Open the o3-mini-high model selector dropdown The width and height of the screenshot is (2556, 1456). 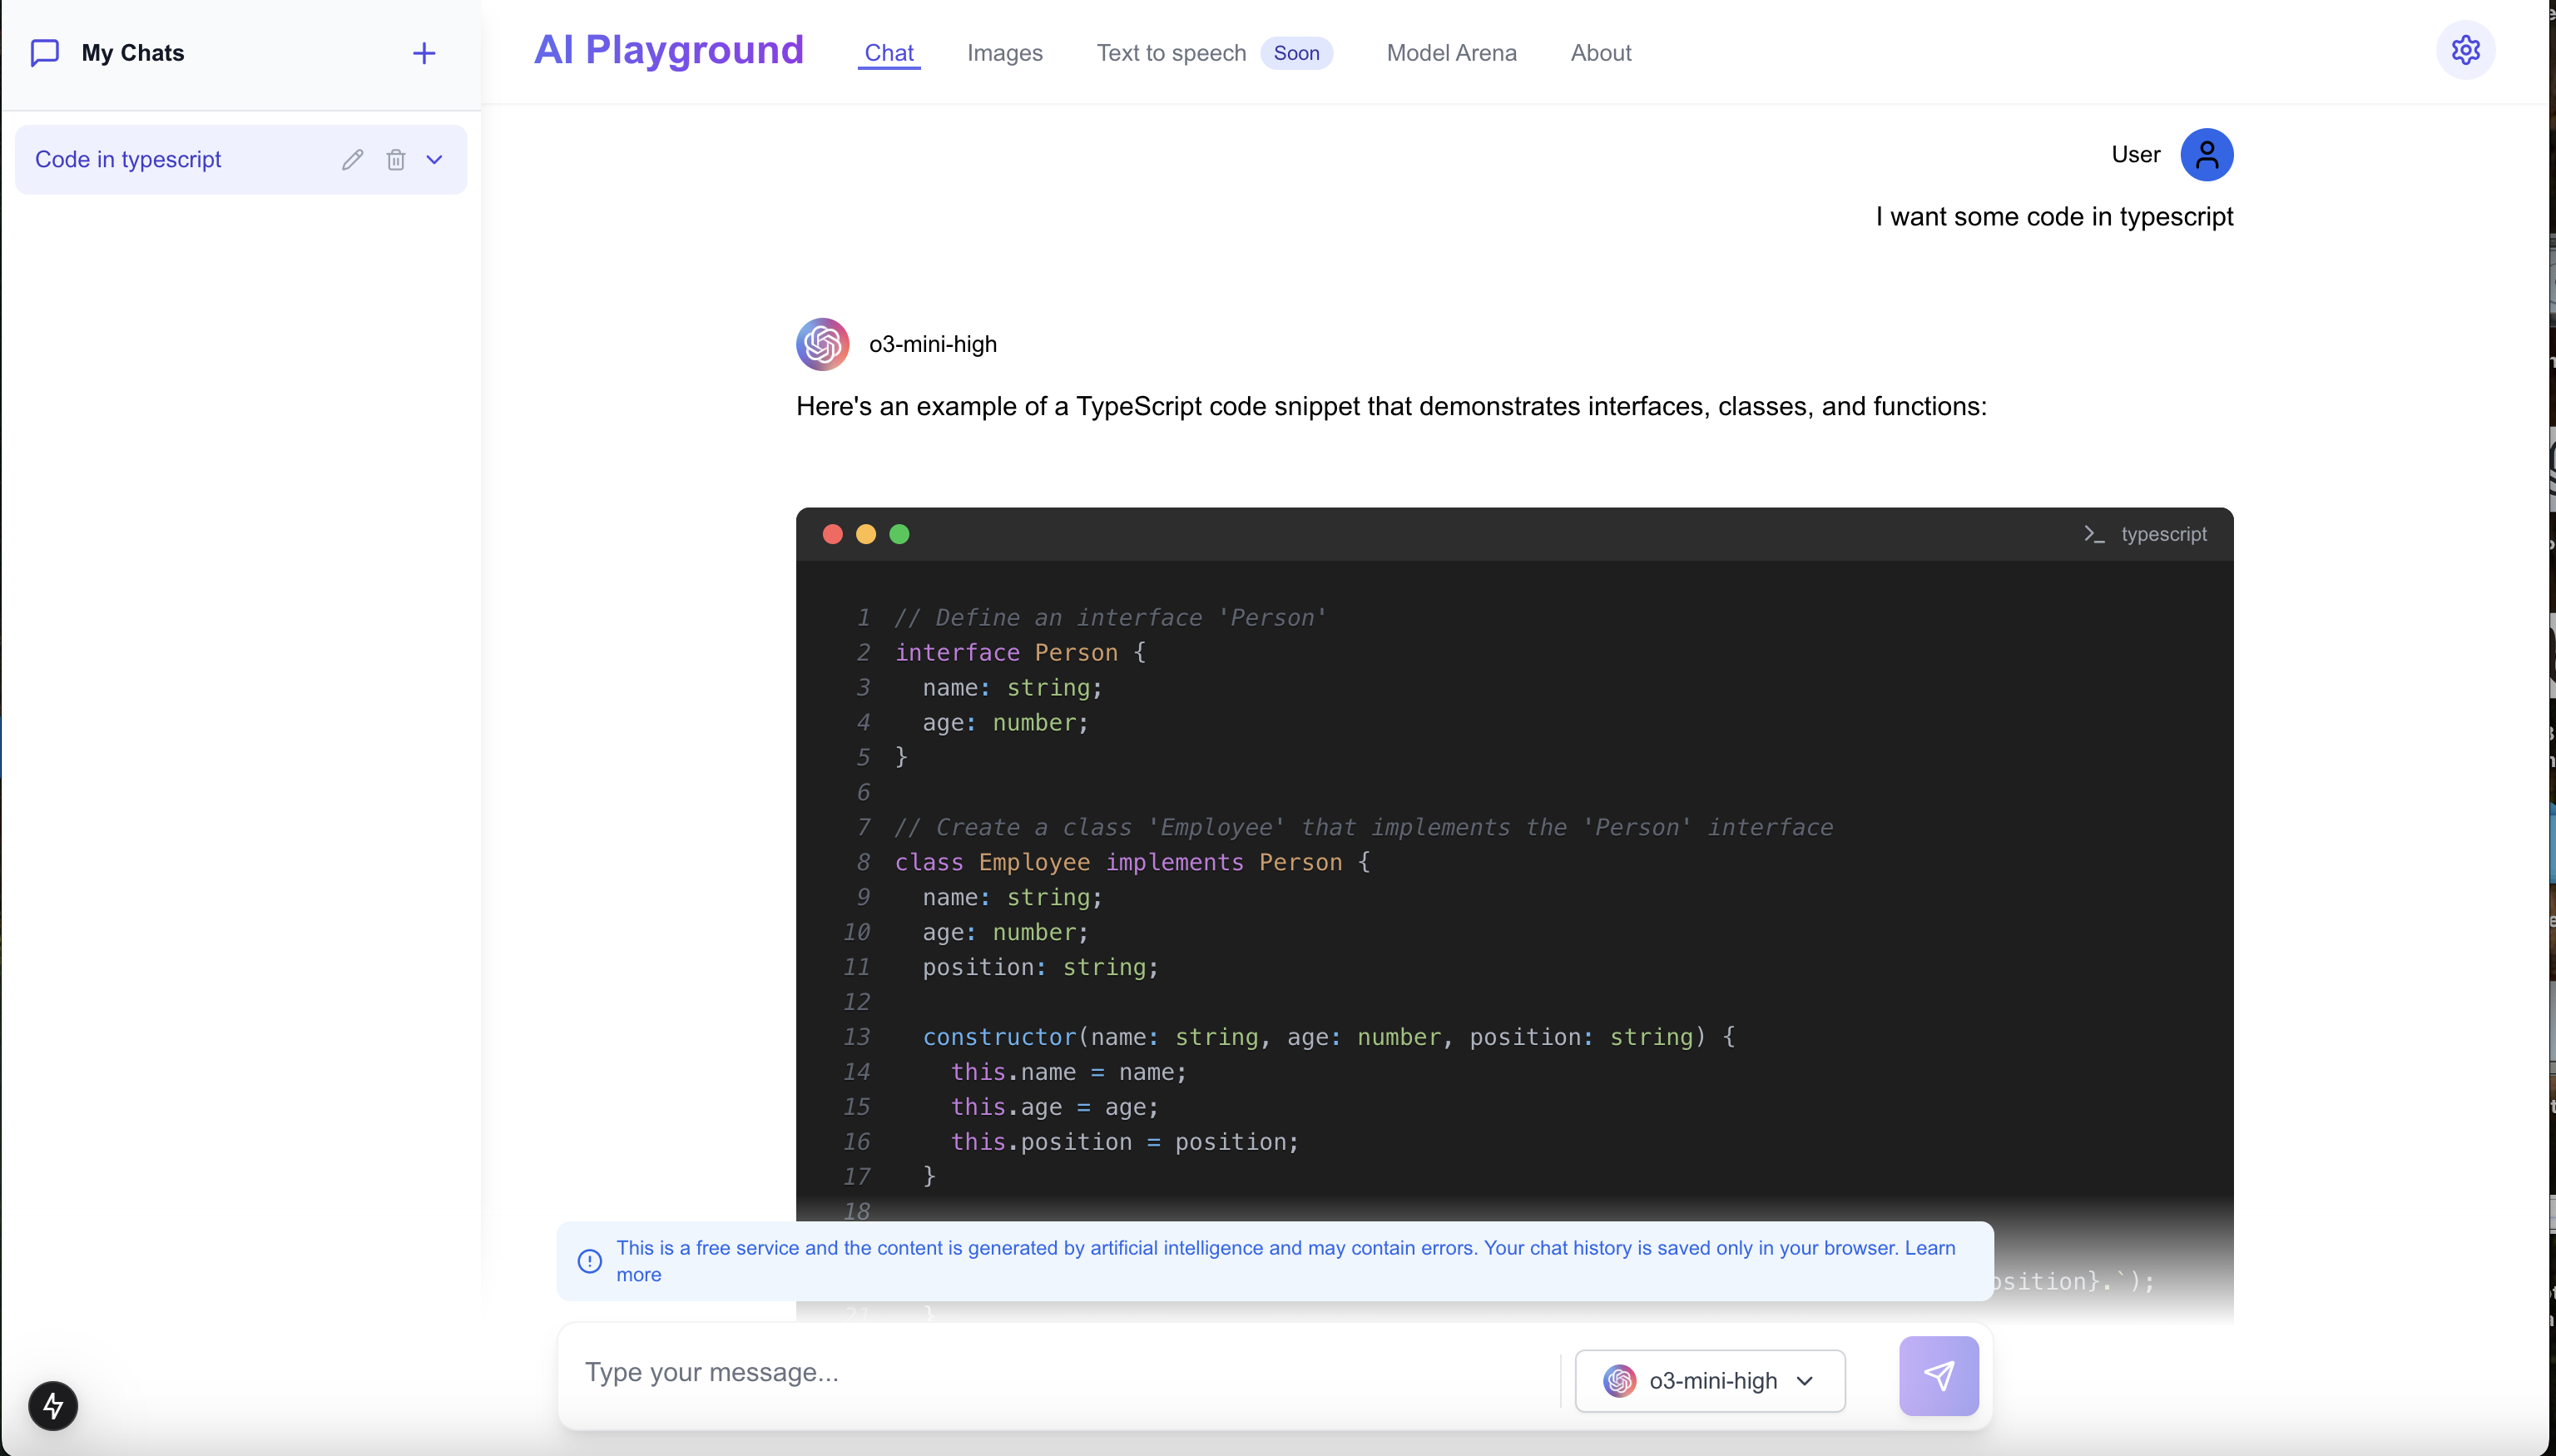(x=1709, y=1381)
